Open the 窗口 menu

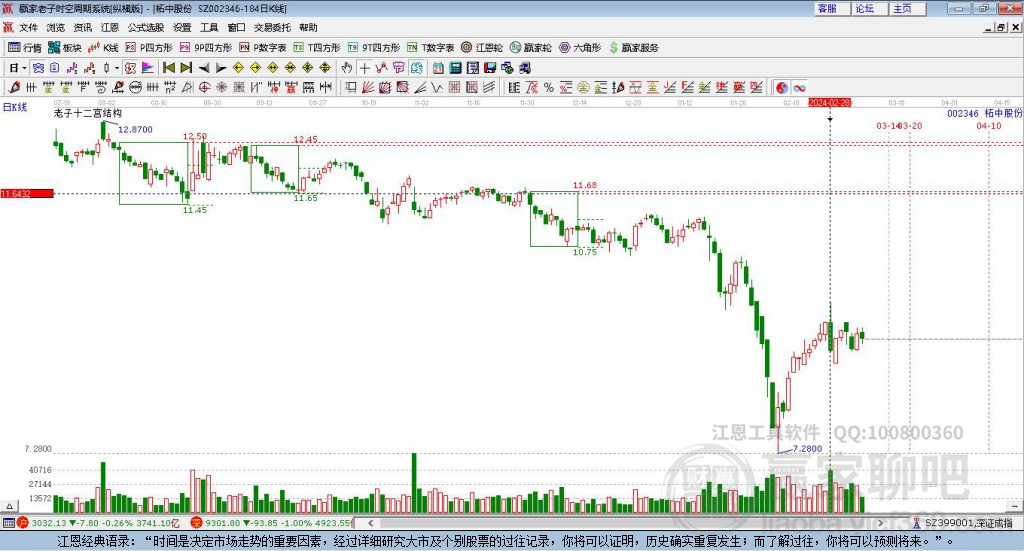click(x=236, y=27)
